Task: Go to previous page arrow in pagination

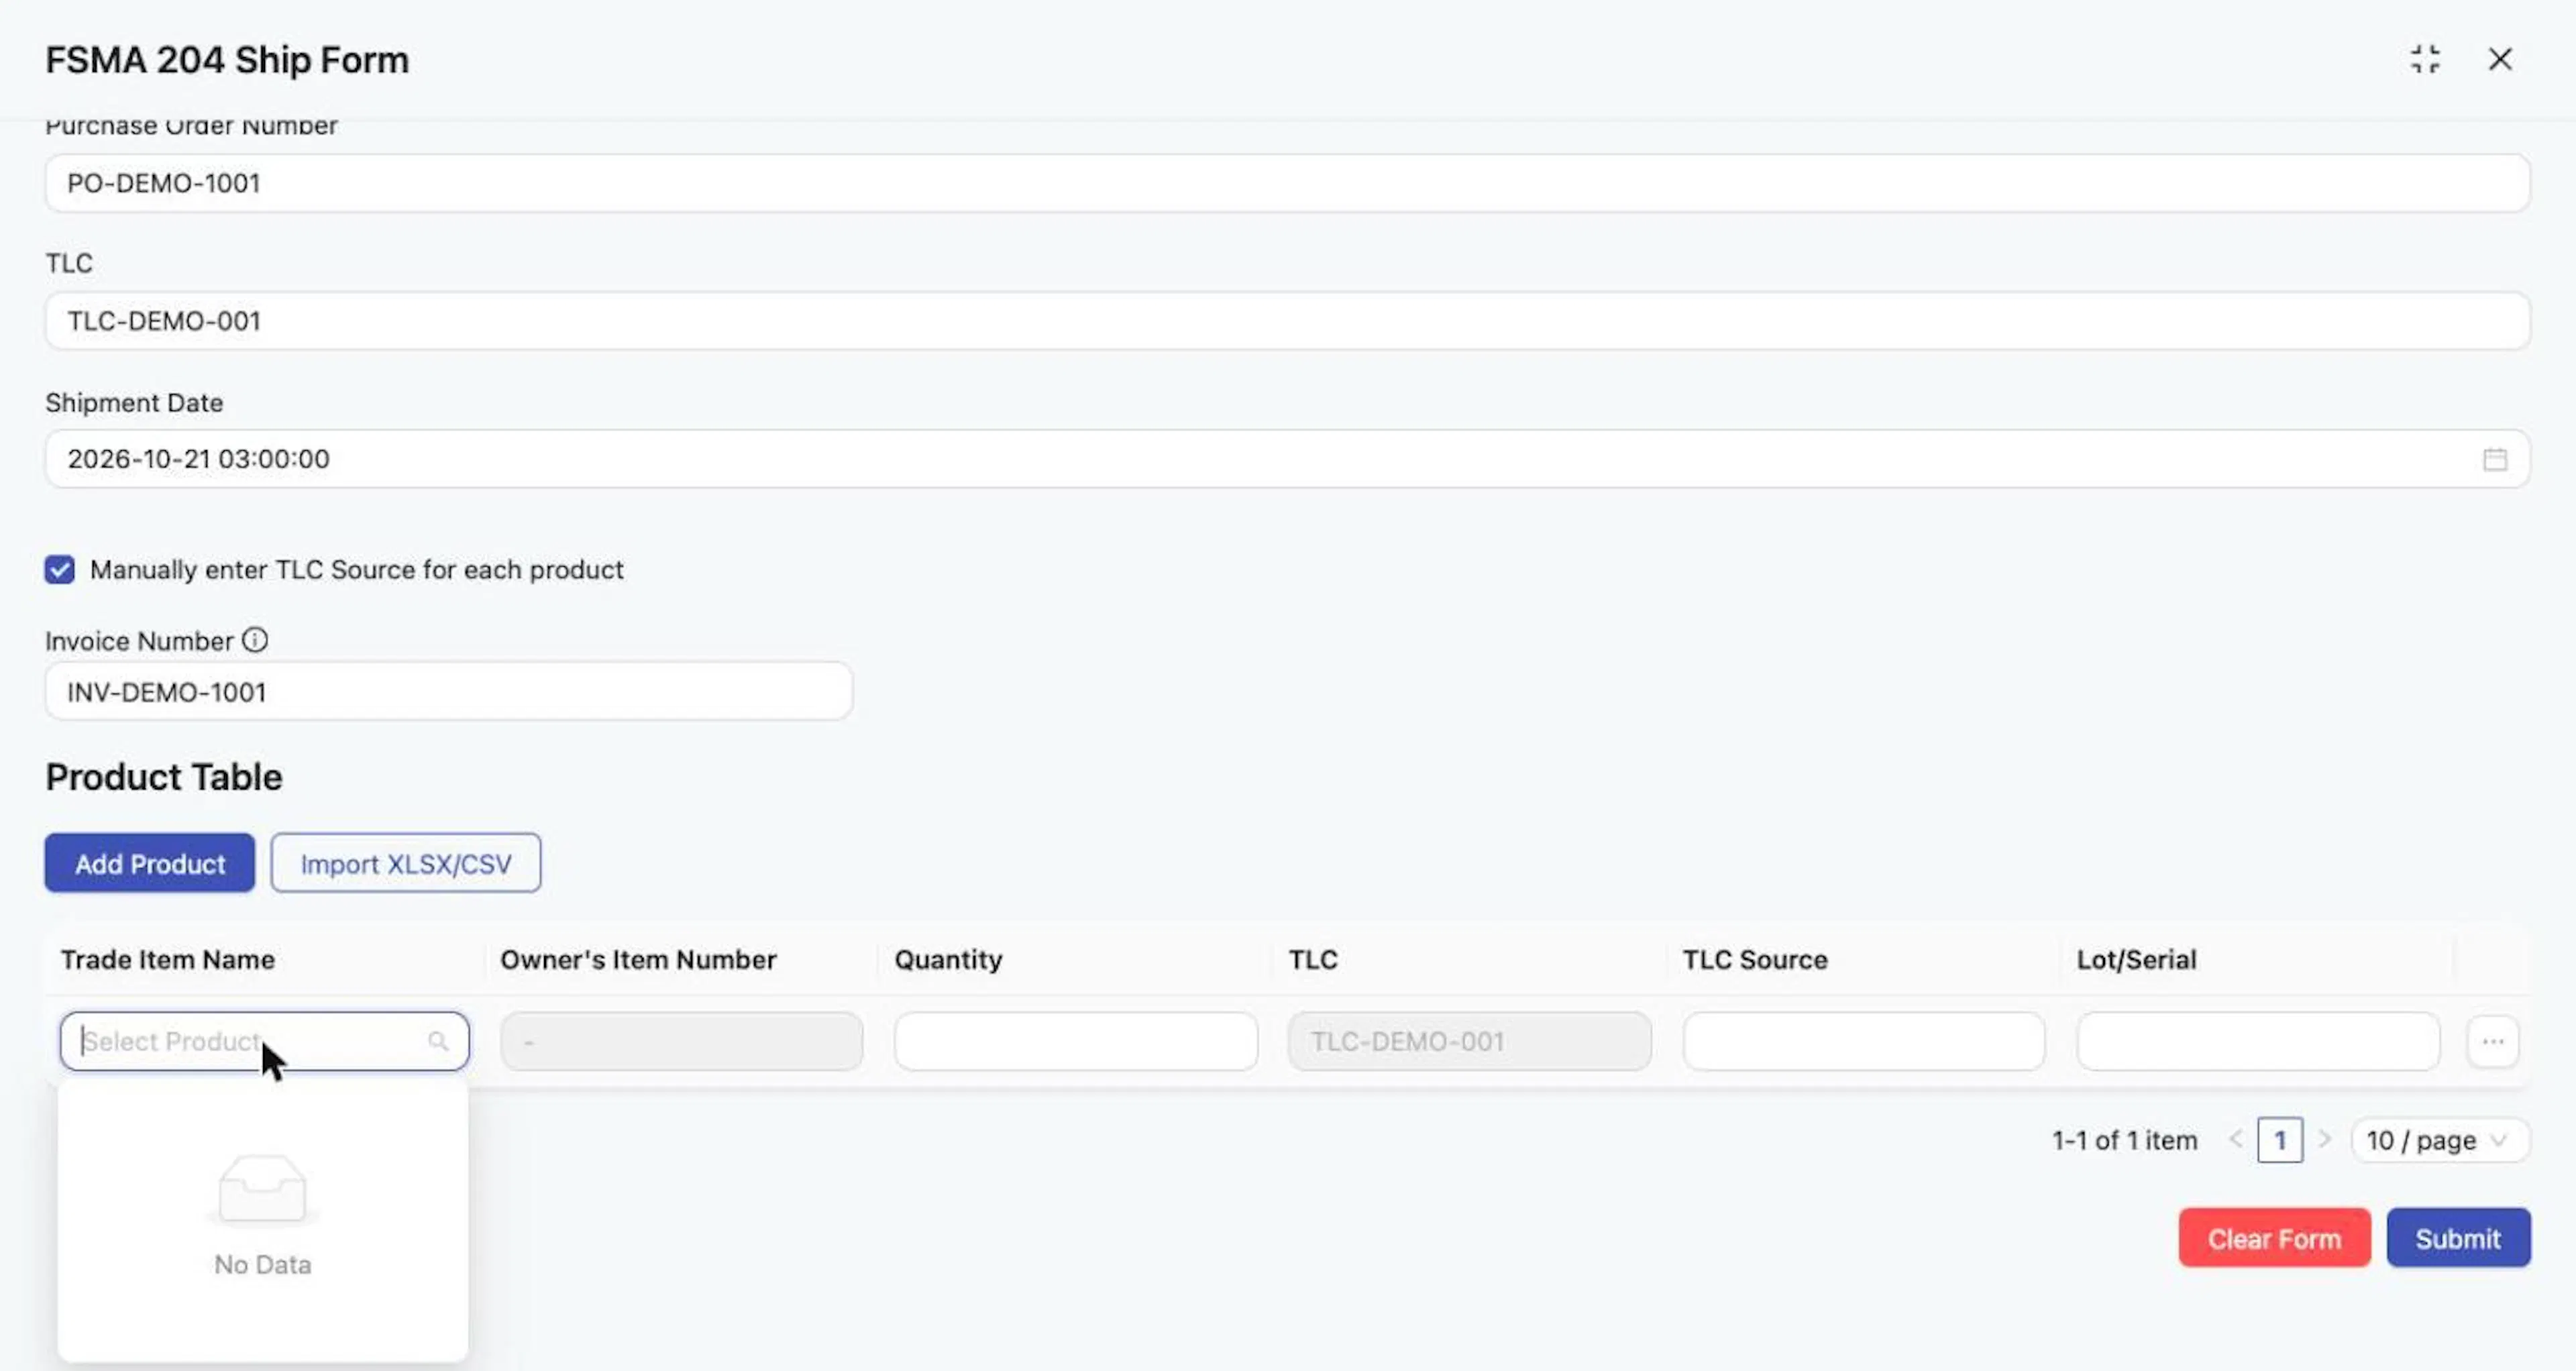Action: coord(2236,1140)
